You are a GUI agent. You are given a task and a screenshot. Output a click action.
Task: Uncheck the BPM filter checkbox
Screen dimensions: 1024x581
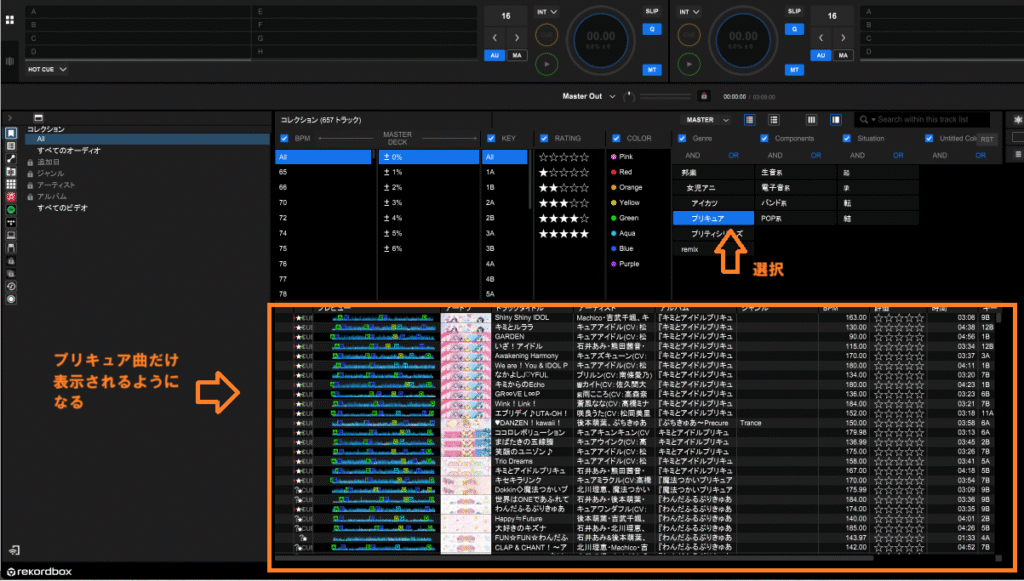pos(285,139)
